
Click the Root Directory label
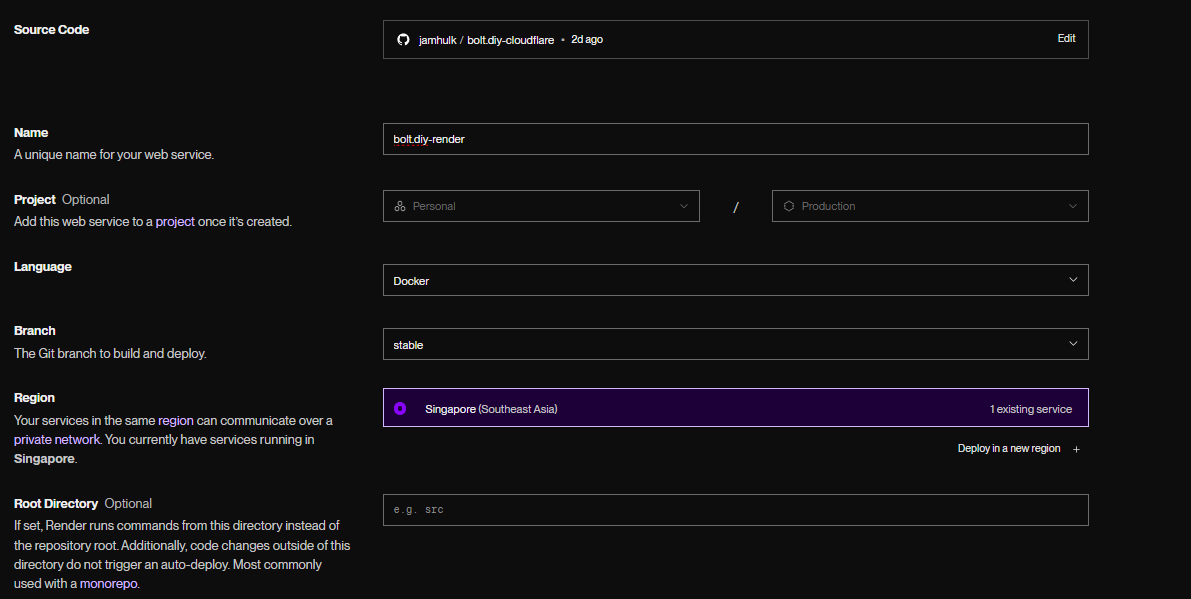56,503
